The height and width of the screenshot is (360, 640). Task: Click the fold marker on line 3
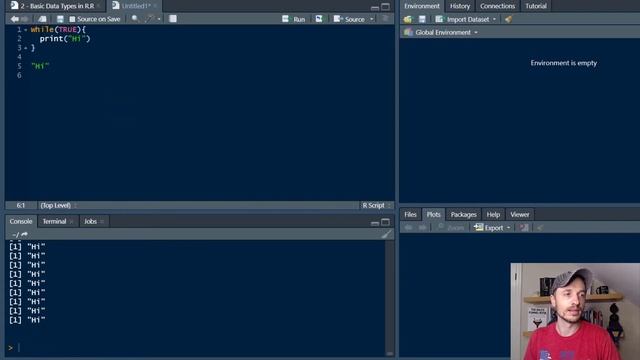(26, 48)
